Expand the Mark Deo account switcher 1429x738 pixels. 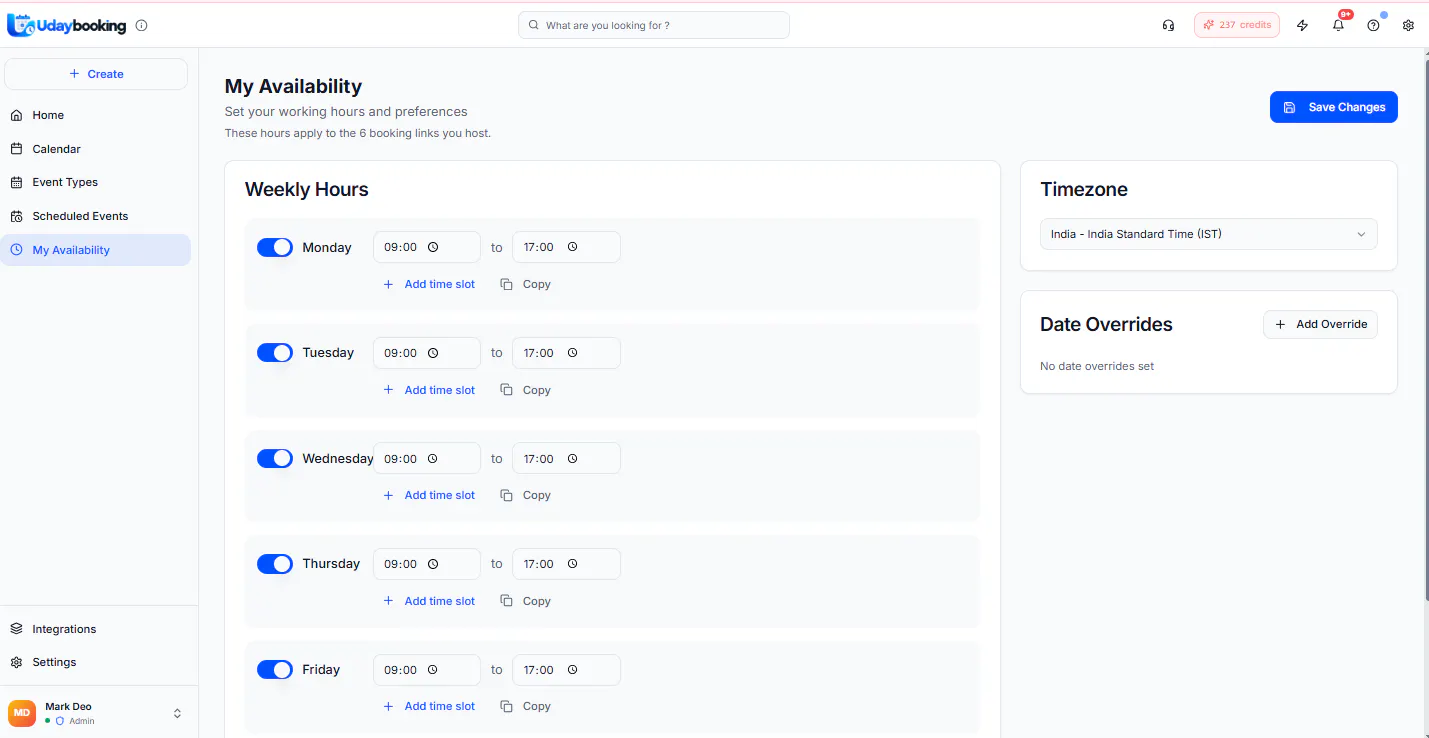tap(177, 713)
